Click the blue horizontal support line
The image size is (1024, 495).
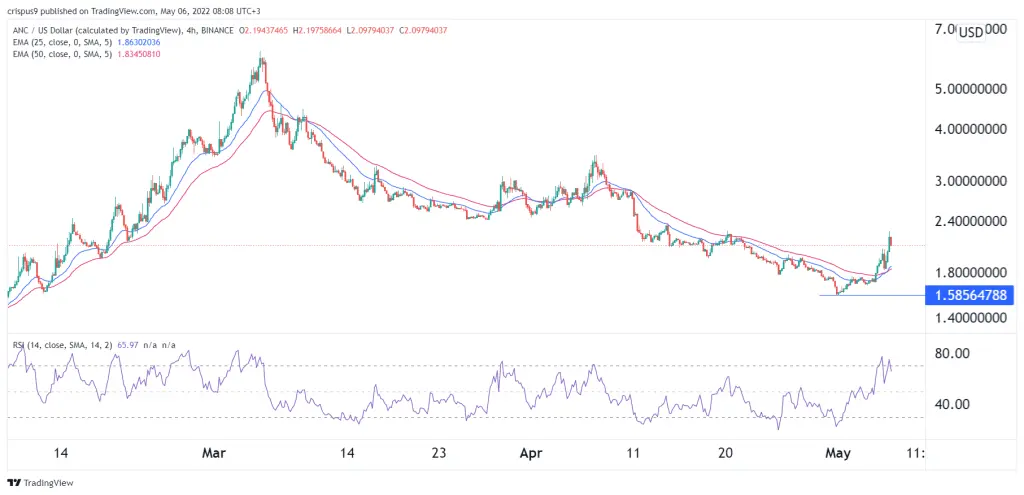click(871, 295)
